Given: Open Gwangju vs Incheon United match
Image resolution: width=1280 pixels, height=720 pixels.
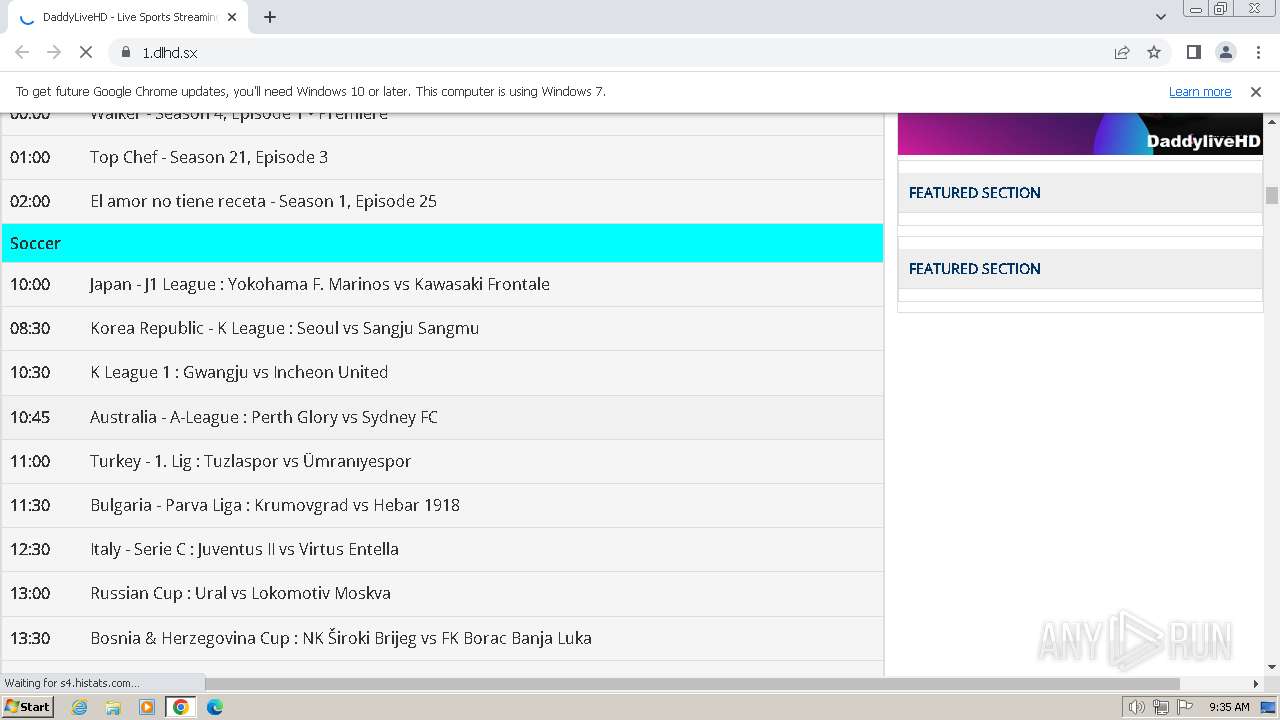Looking at the screenshot, I should (239, 372).
